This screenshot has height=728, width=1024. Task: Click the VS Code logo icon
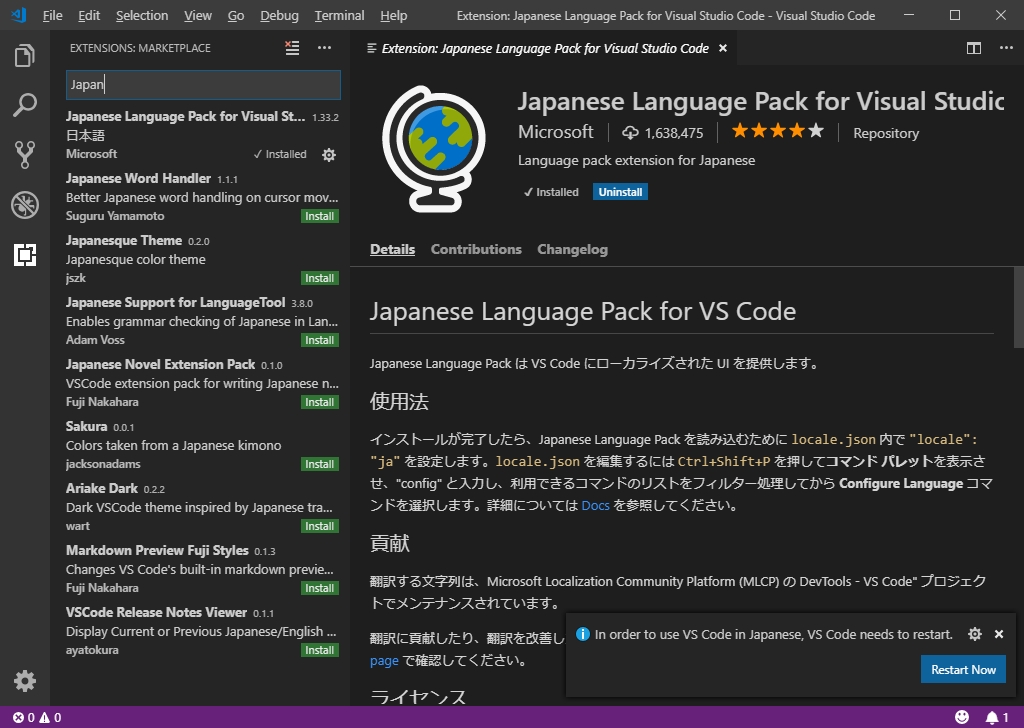coord(18,15)
